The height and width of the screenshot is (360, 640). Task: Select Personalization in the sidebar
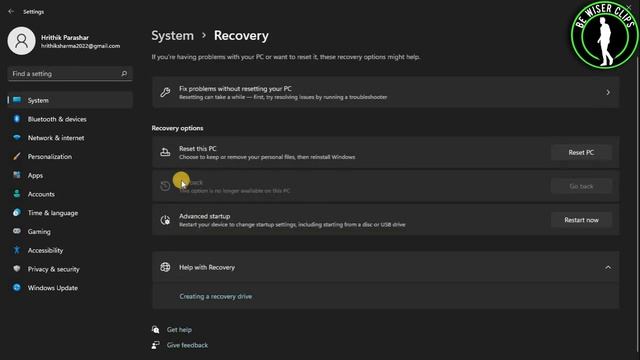click(70, 156)
